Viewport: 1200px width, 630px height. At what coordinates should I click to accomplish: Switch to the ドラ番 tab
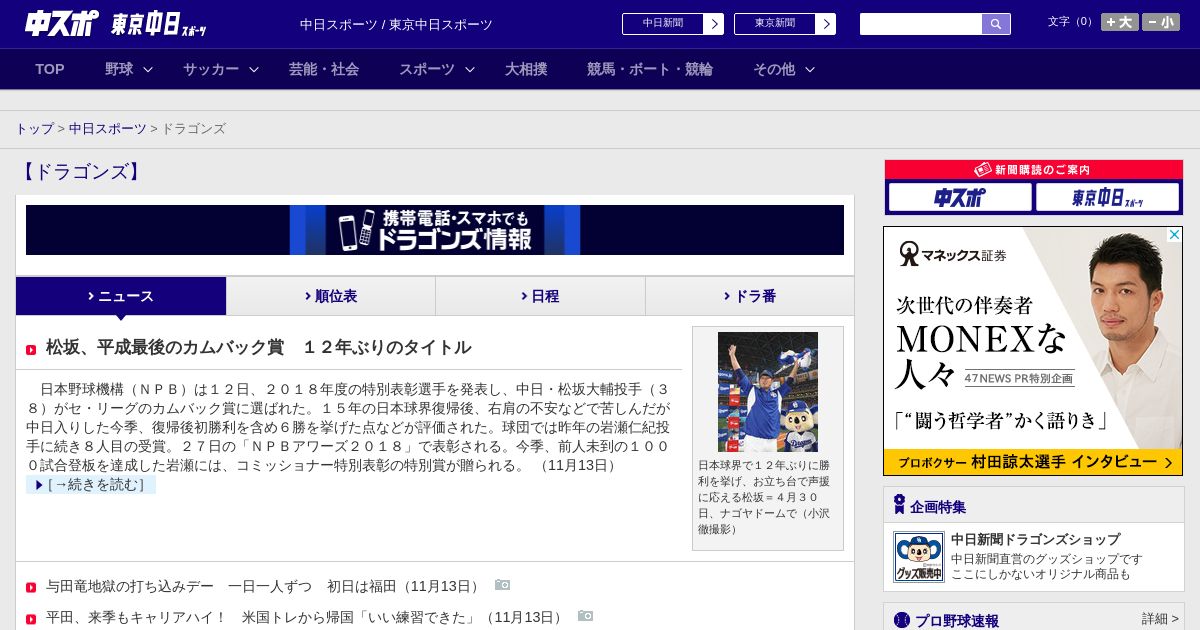coord(750,296)
